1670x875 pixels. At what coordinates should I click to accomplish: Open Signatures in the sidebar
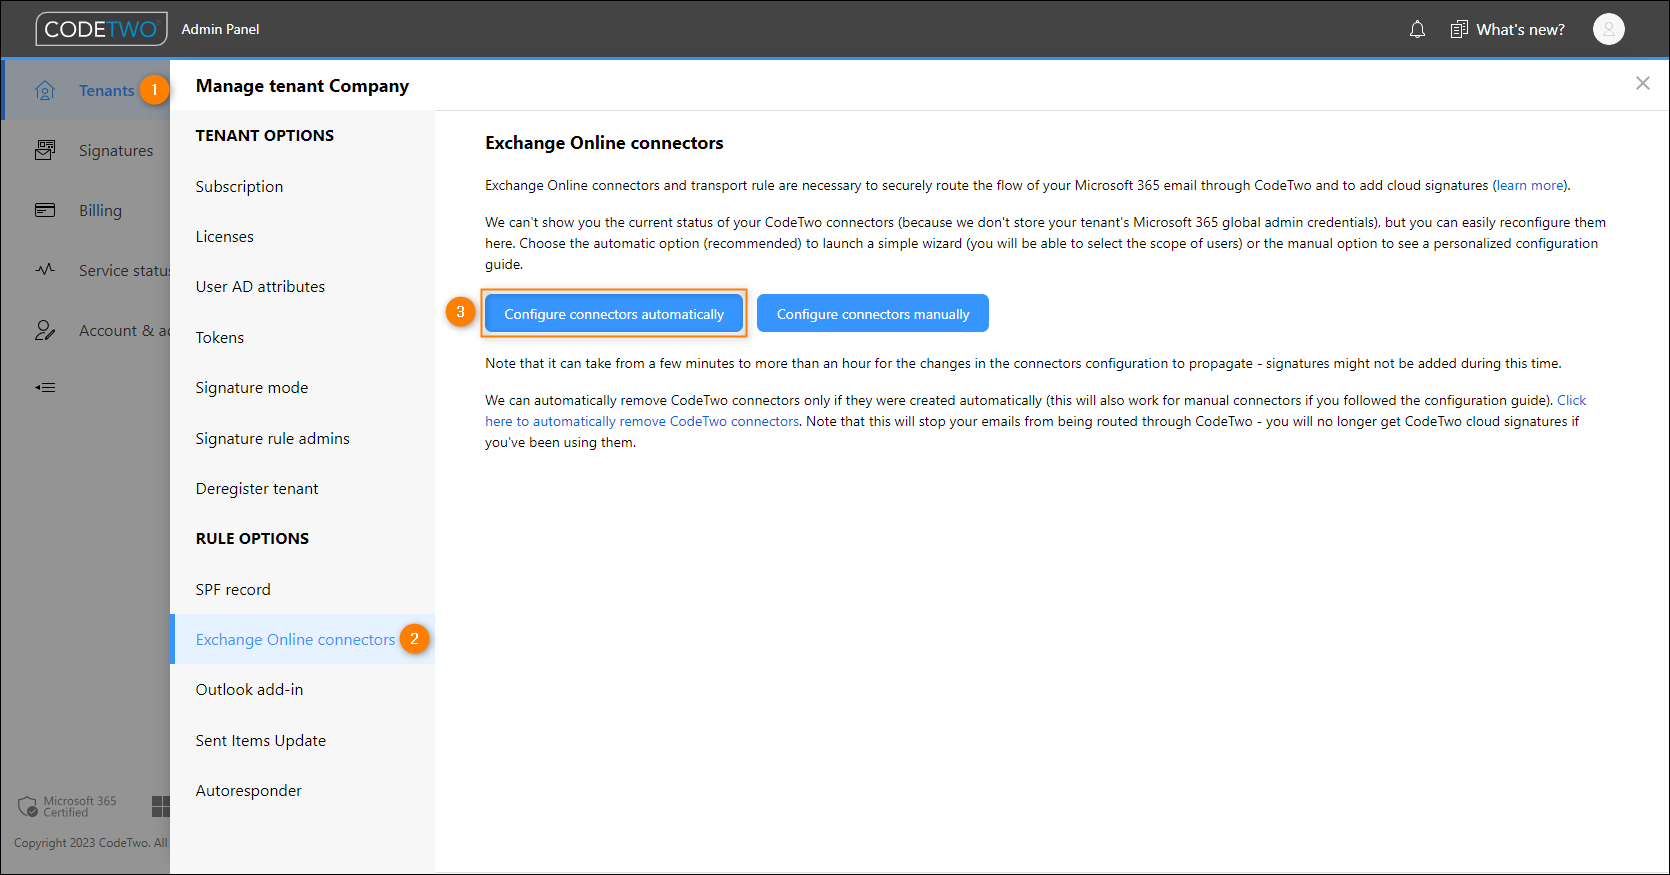[x=116, y=151]
